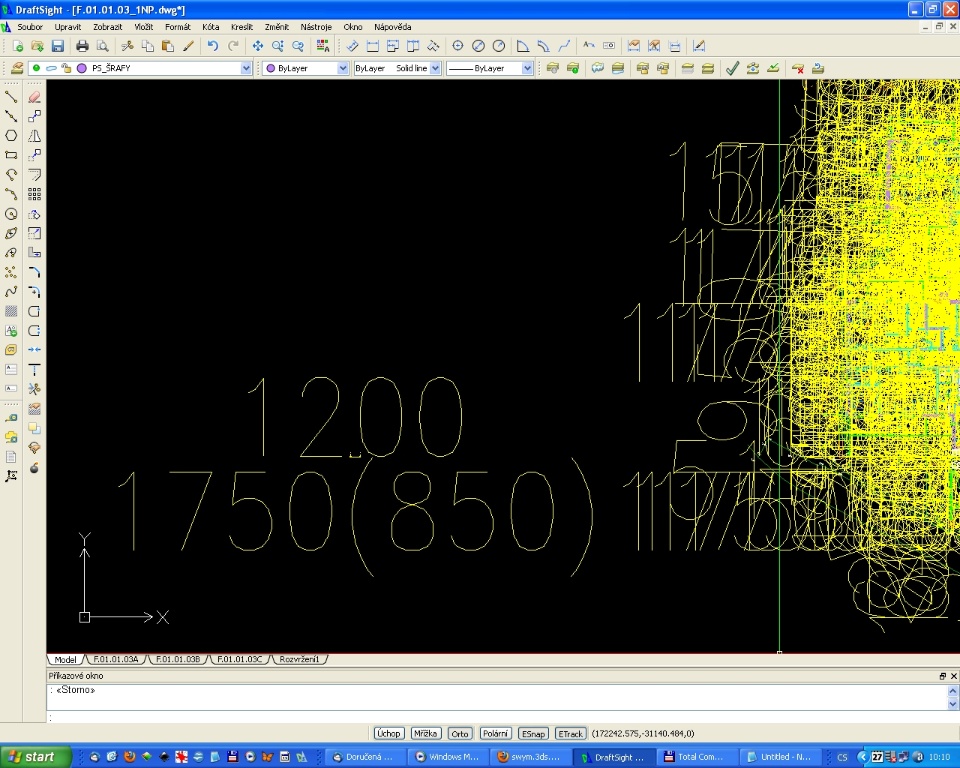The image size is (960, 768).
Task: Switch to the F.01.01.03B sheet tab
Action: pyautogui.click(x=178, y=660)
